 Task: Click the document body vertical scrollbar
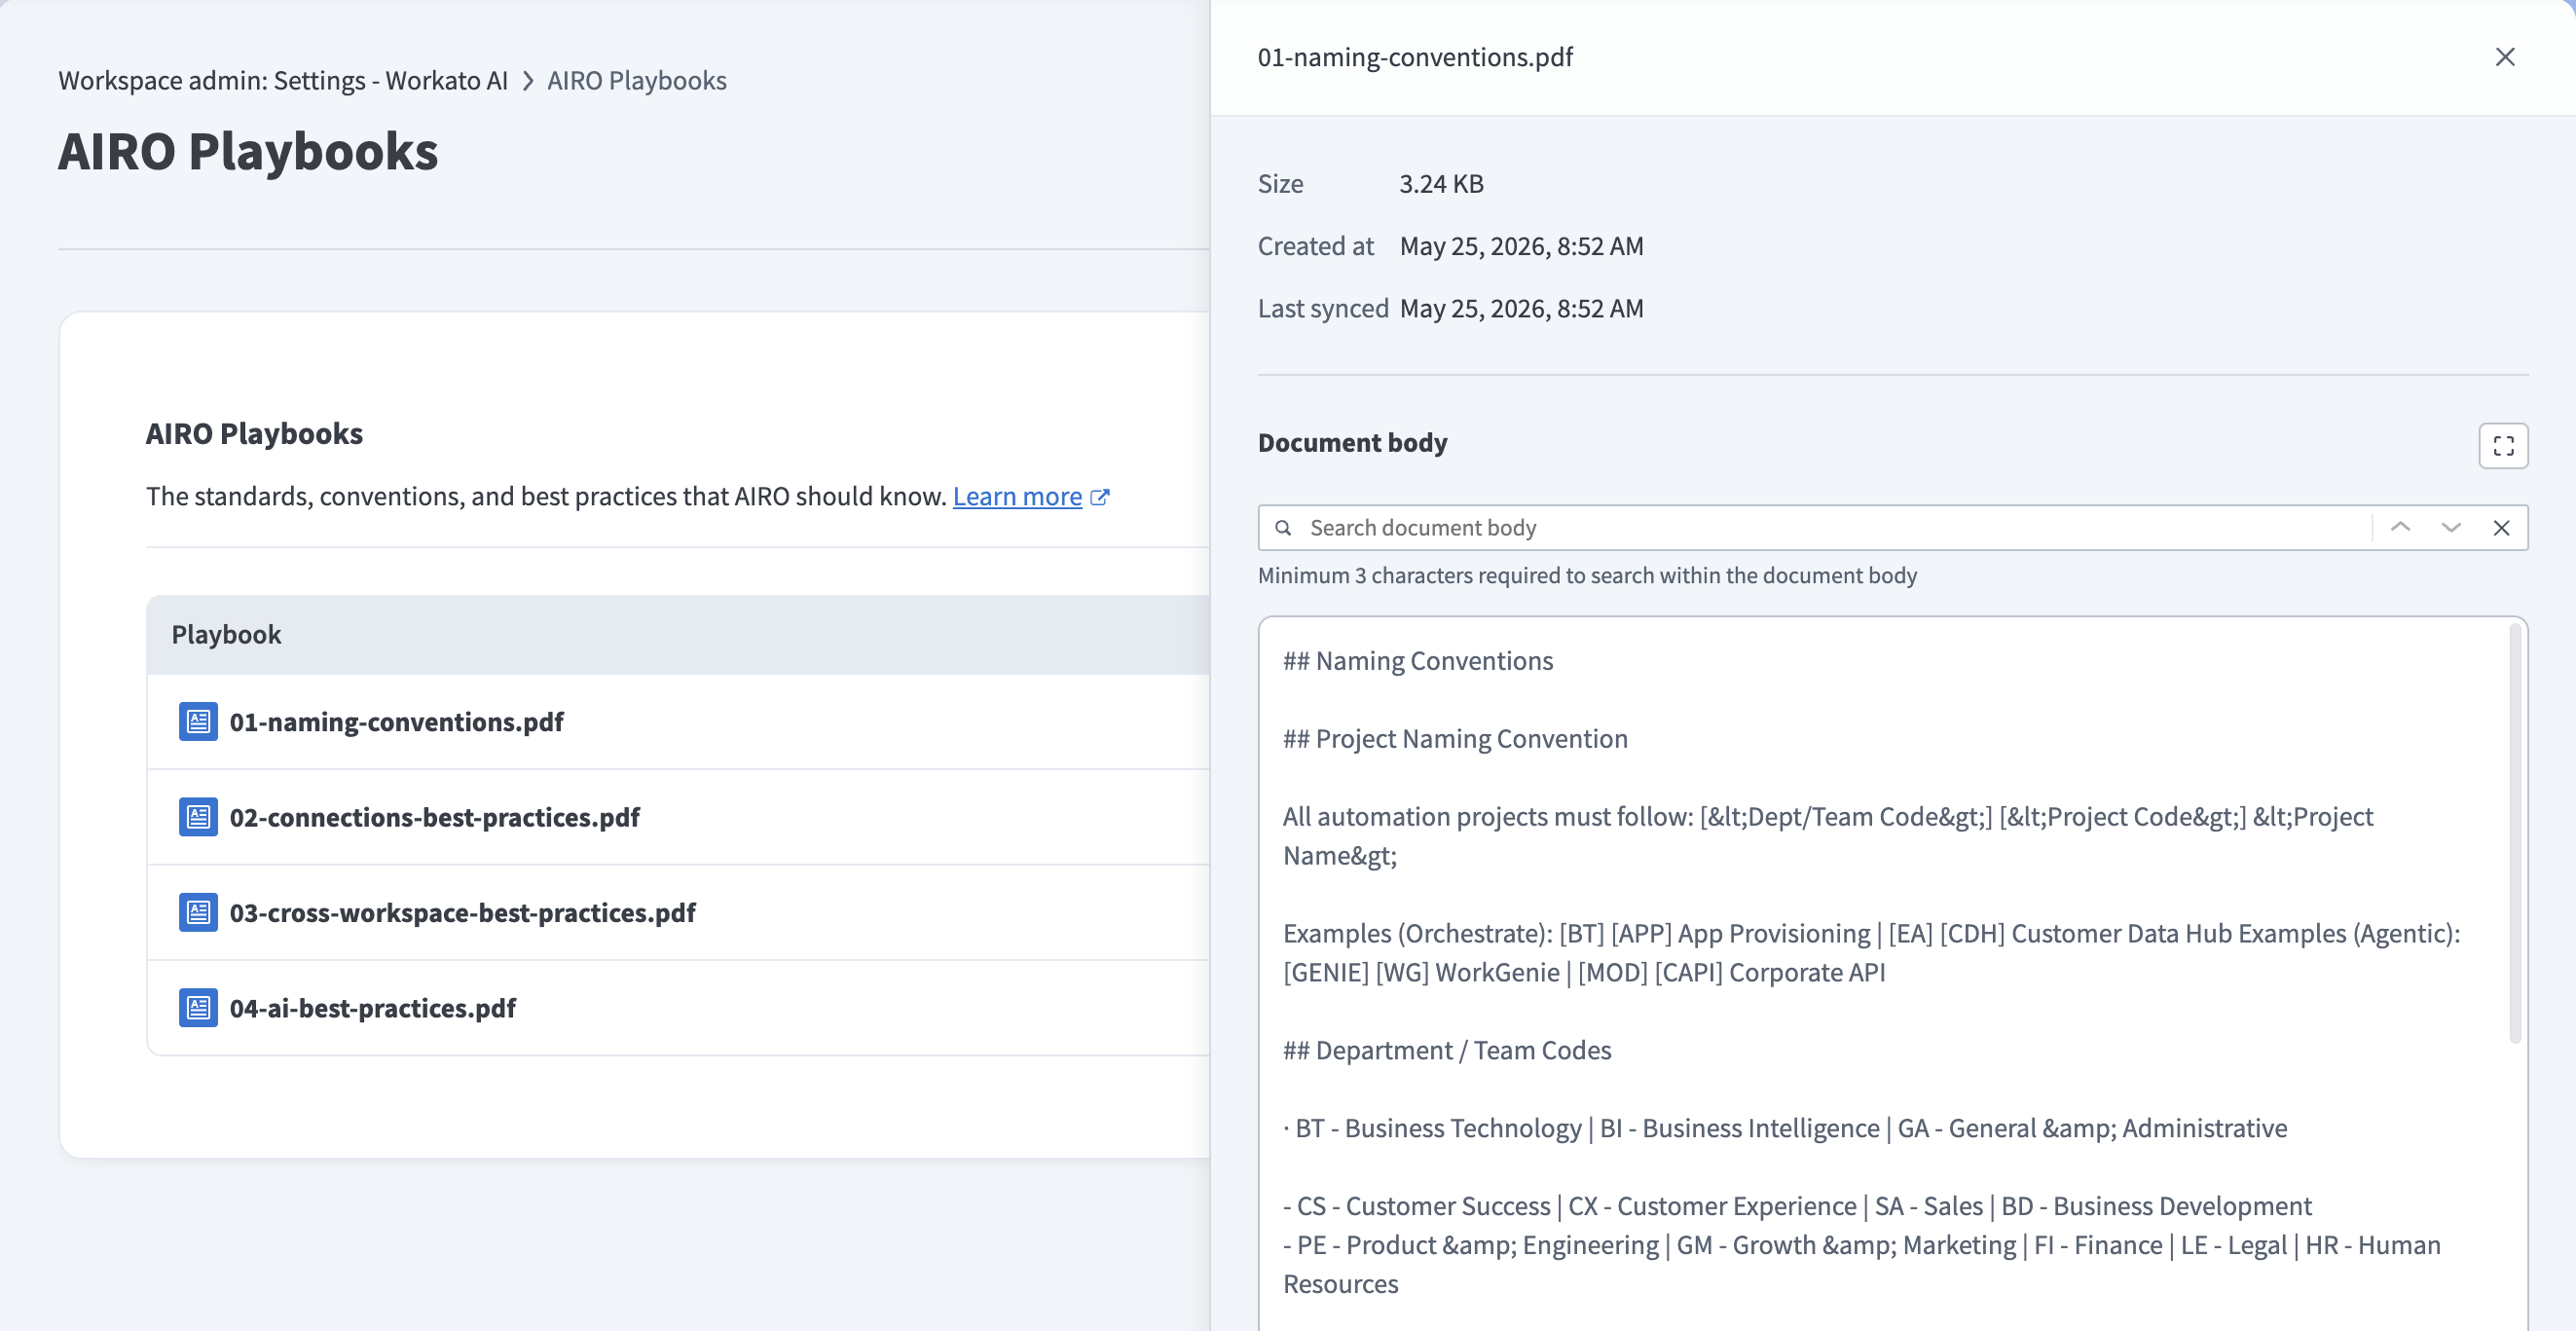click(2514, 833)
